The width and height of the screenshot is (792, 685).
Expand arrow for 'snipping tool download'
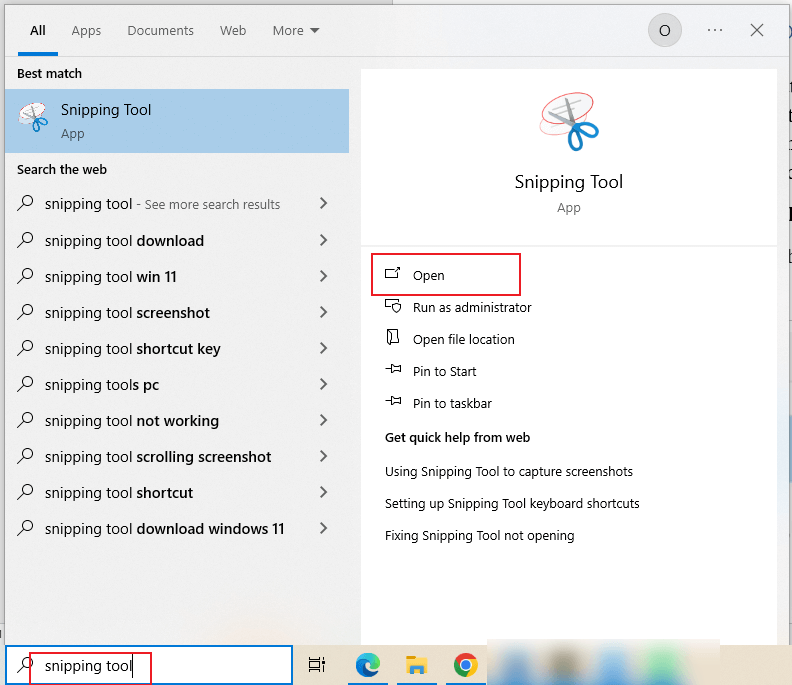tap(324, 240)
